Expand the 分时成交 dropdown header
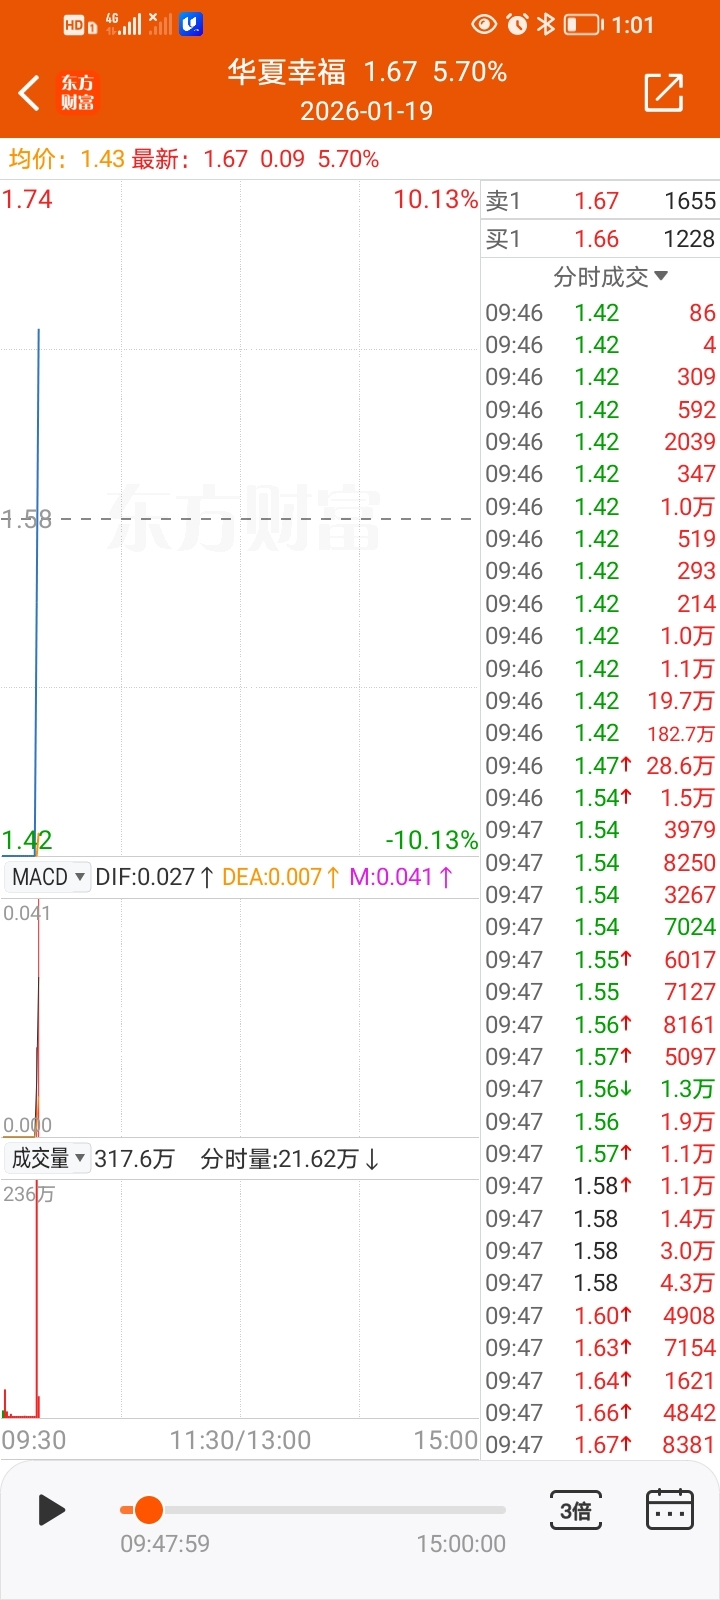 pos(610,277)
